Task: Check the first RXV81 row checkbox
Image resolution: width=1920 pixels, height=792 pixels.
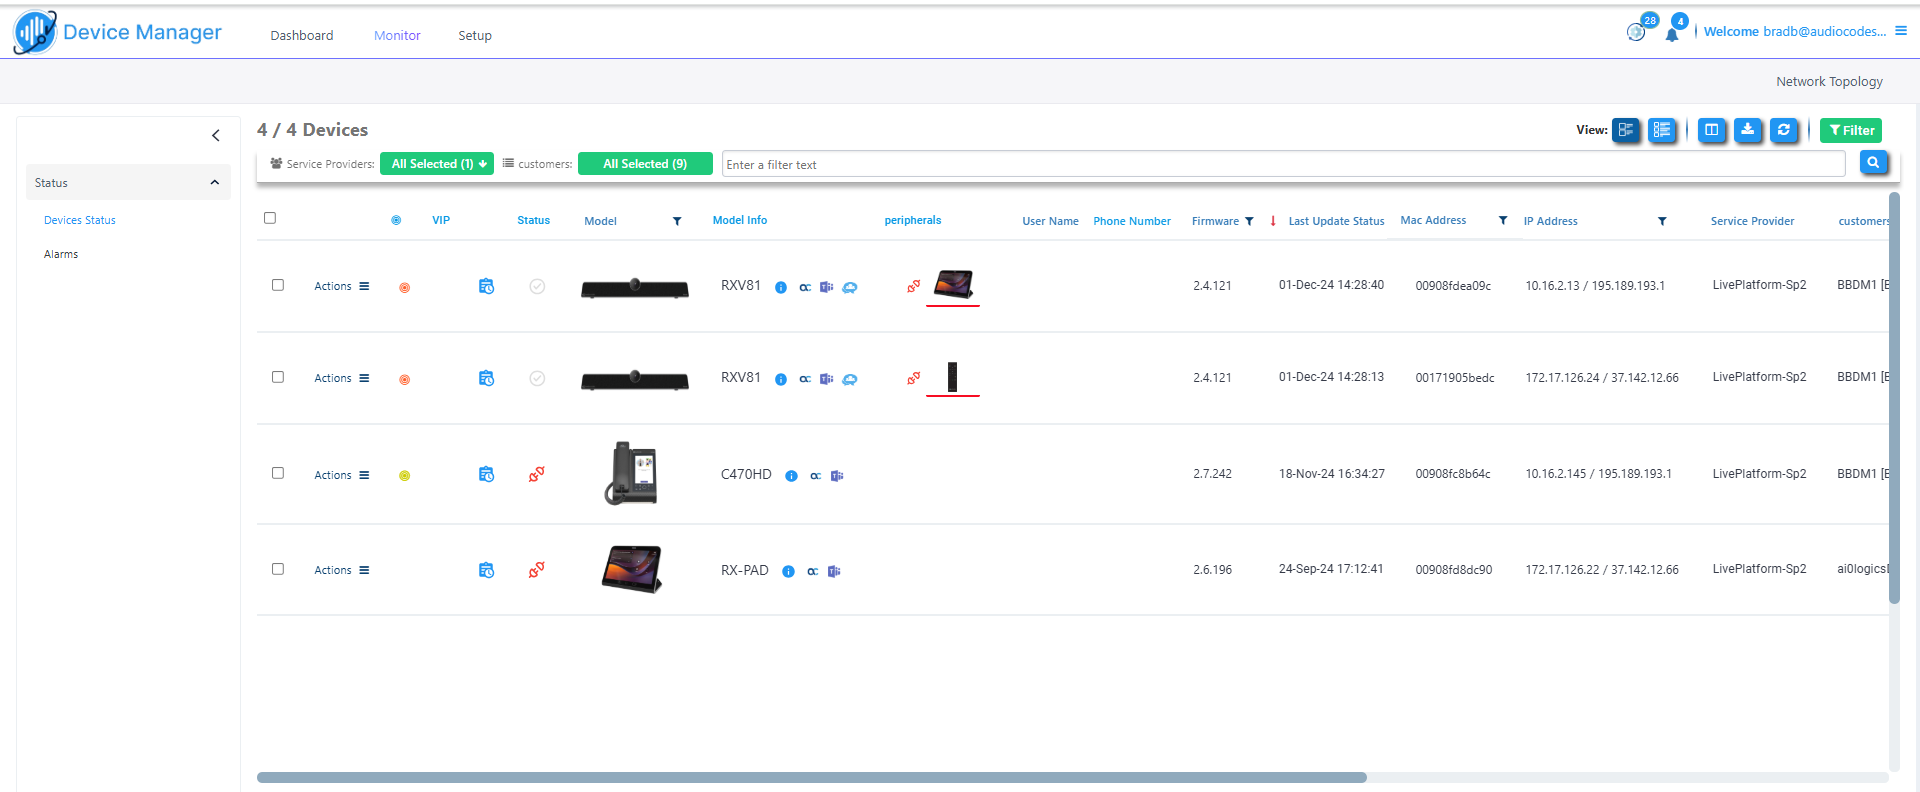Action: click(278, 285)
